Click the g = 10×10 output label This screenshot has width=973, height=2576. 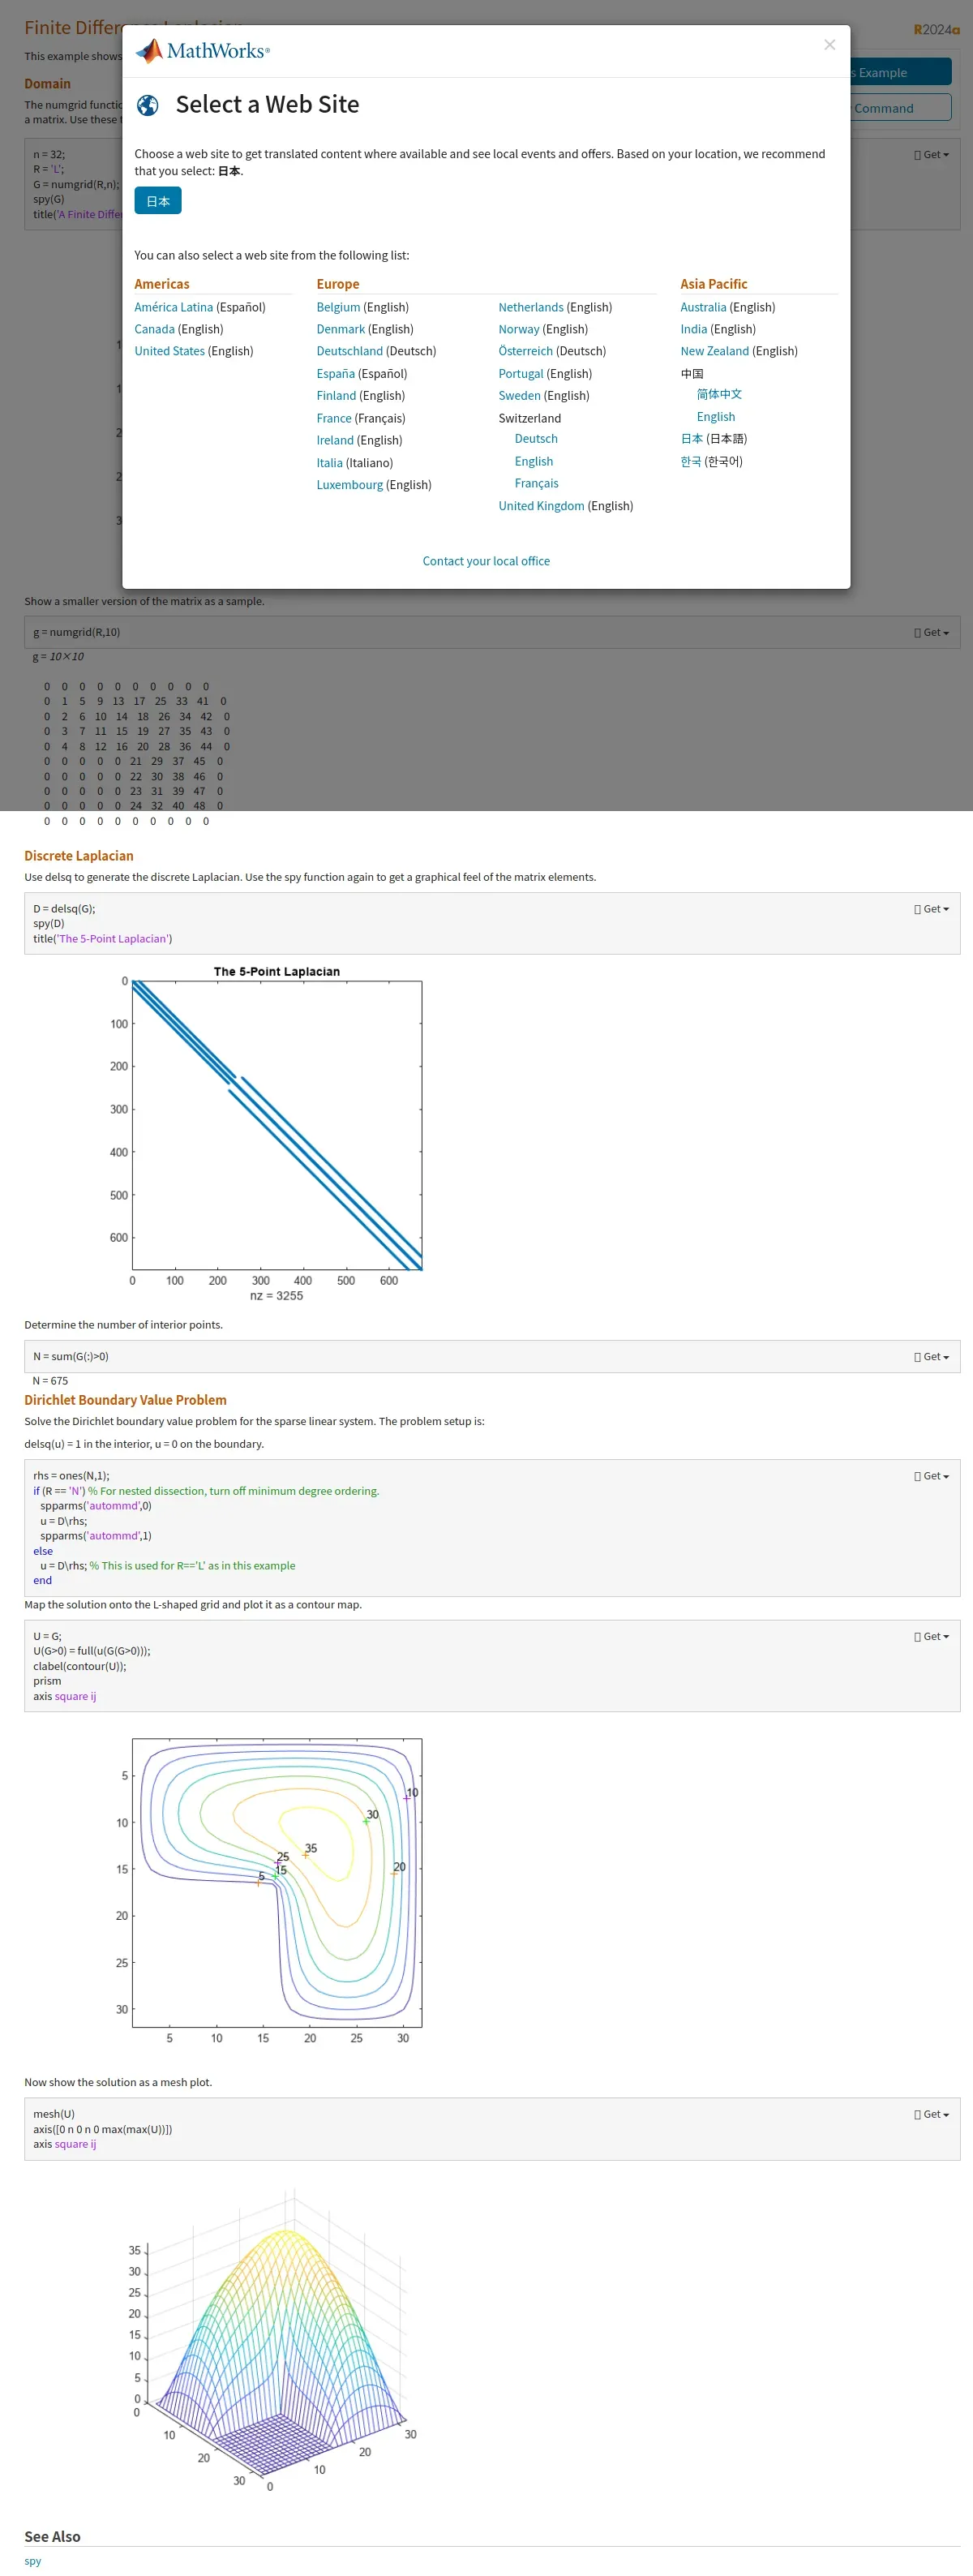click(x=58, y=657)
